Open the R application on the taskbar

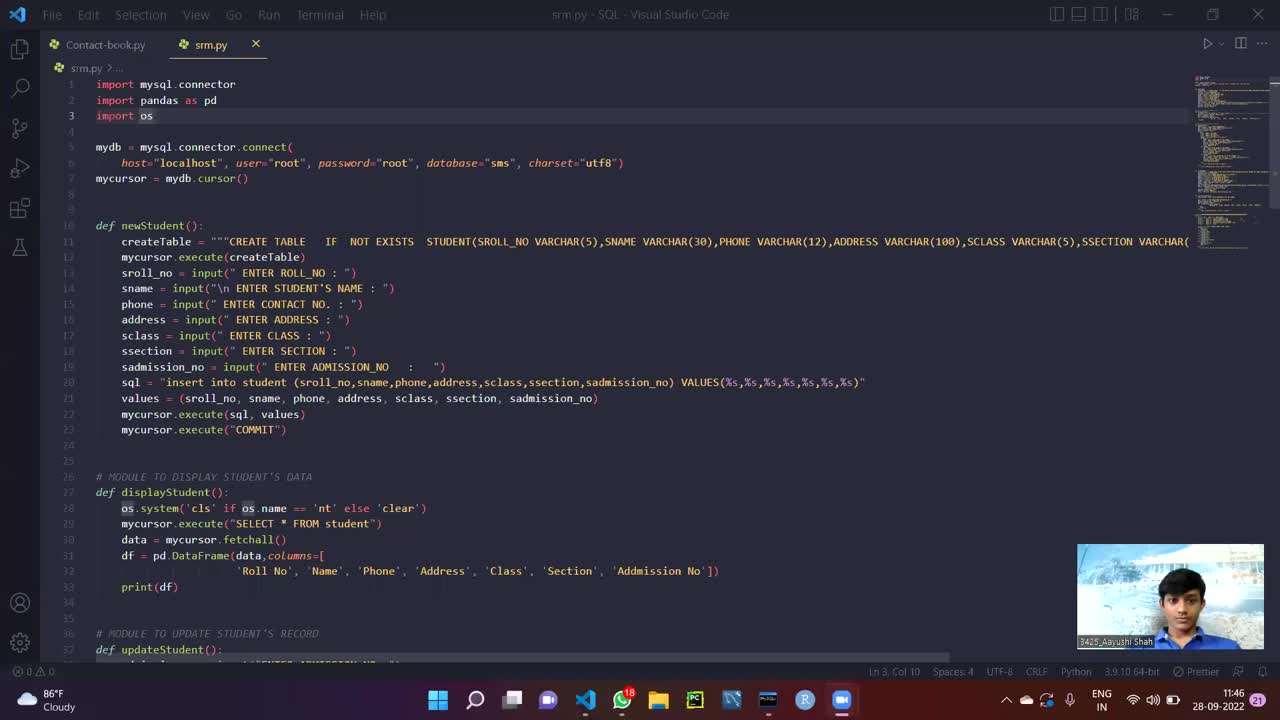coord(805,700)
